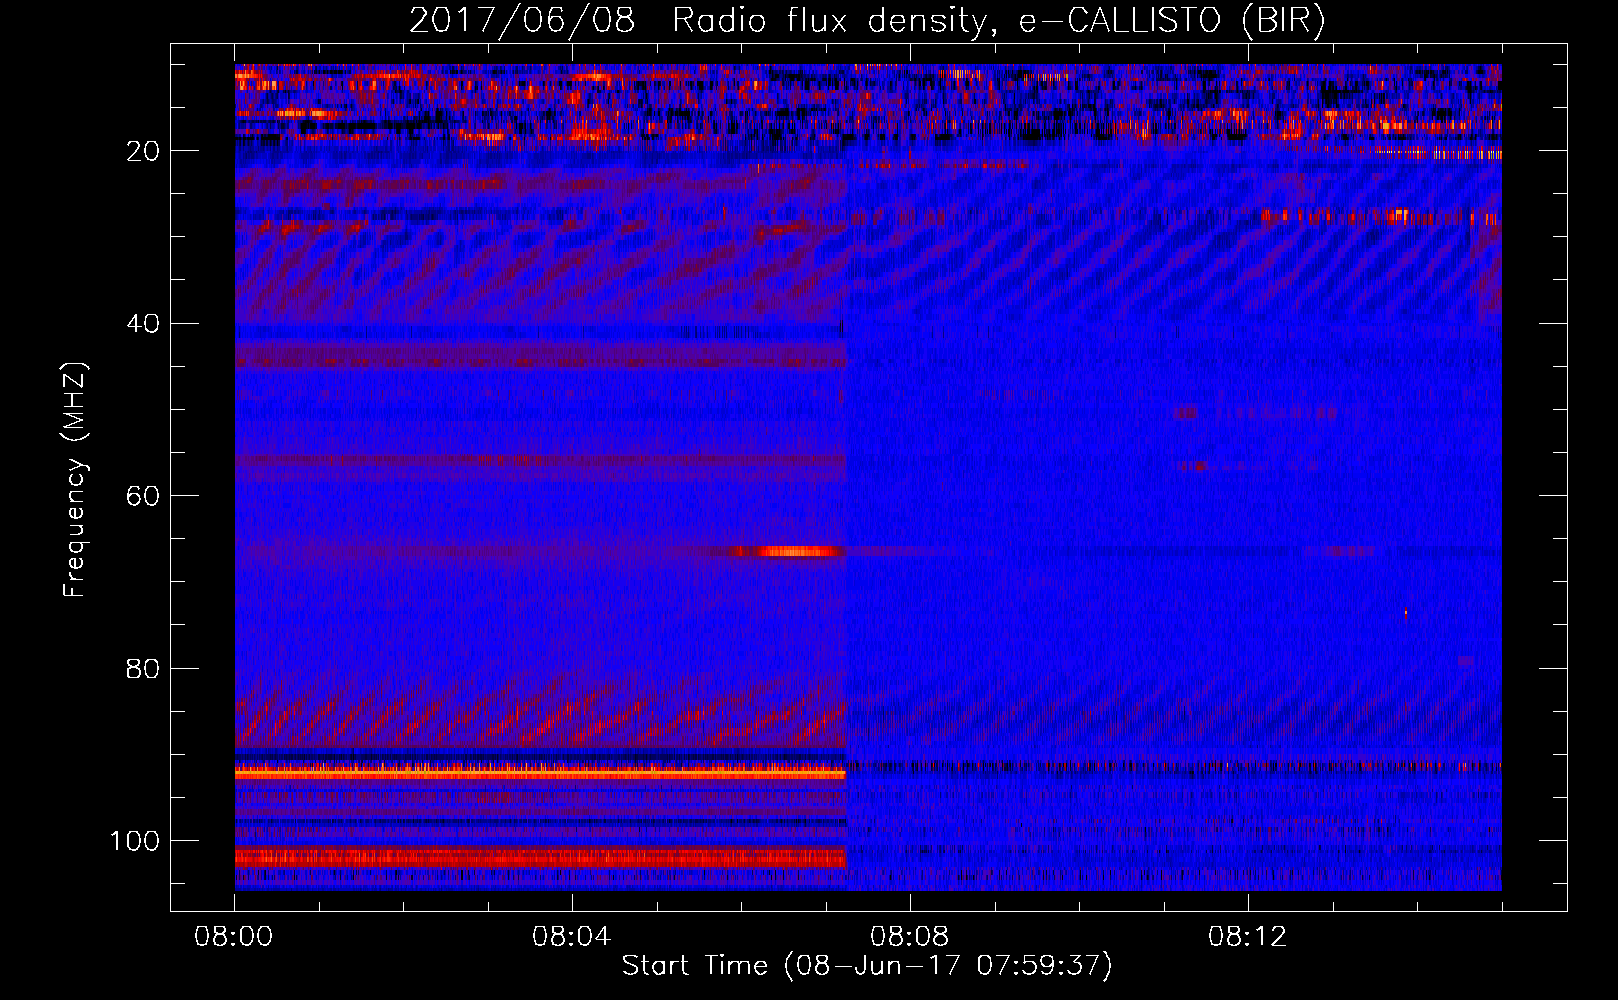Click the '08:12' time tick label
1618x1000 pixels.
tap(1248, 937)
